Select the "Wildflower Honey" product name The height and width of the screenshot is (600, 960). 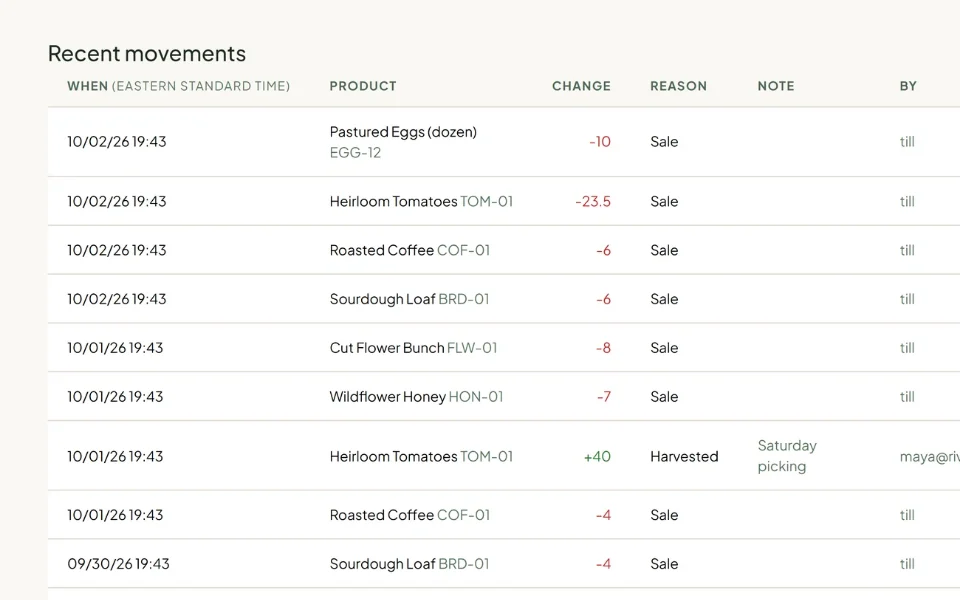[x=388, y=397]
